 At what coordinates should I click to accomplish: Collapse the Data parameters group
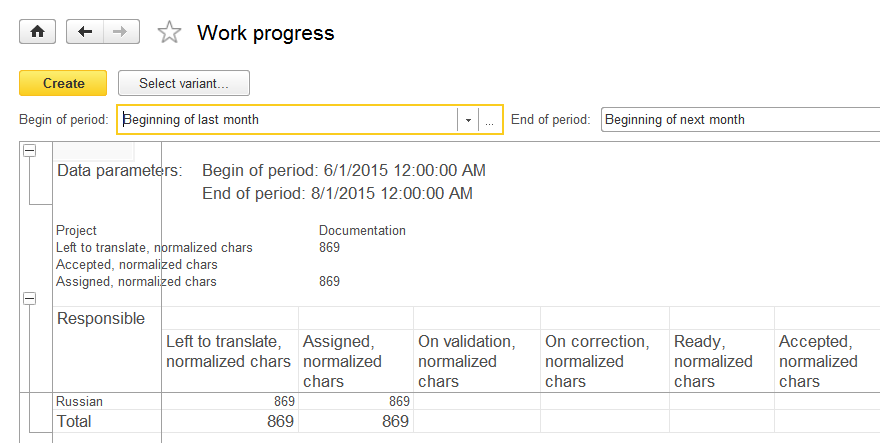(30, 150)
